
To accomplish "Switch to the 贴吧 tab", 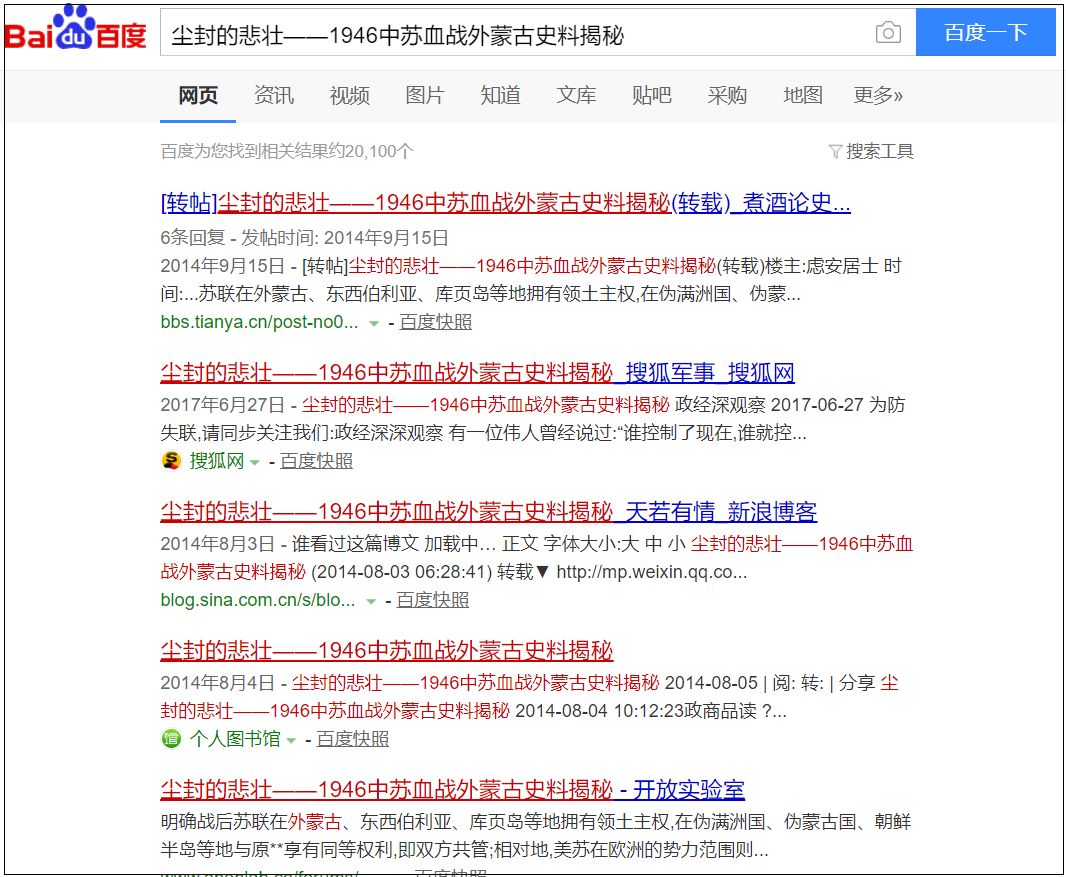I will click(651, 95).
